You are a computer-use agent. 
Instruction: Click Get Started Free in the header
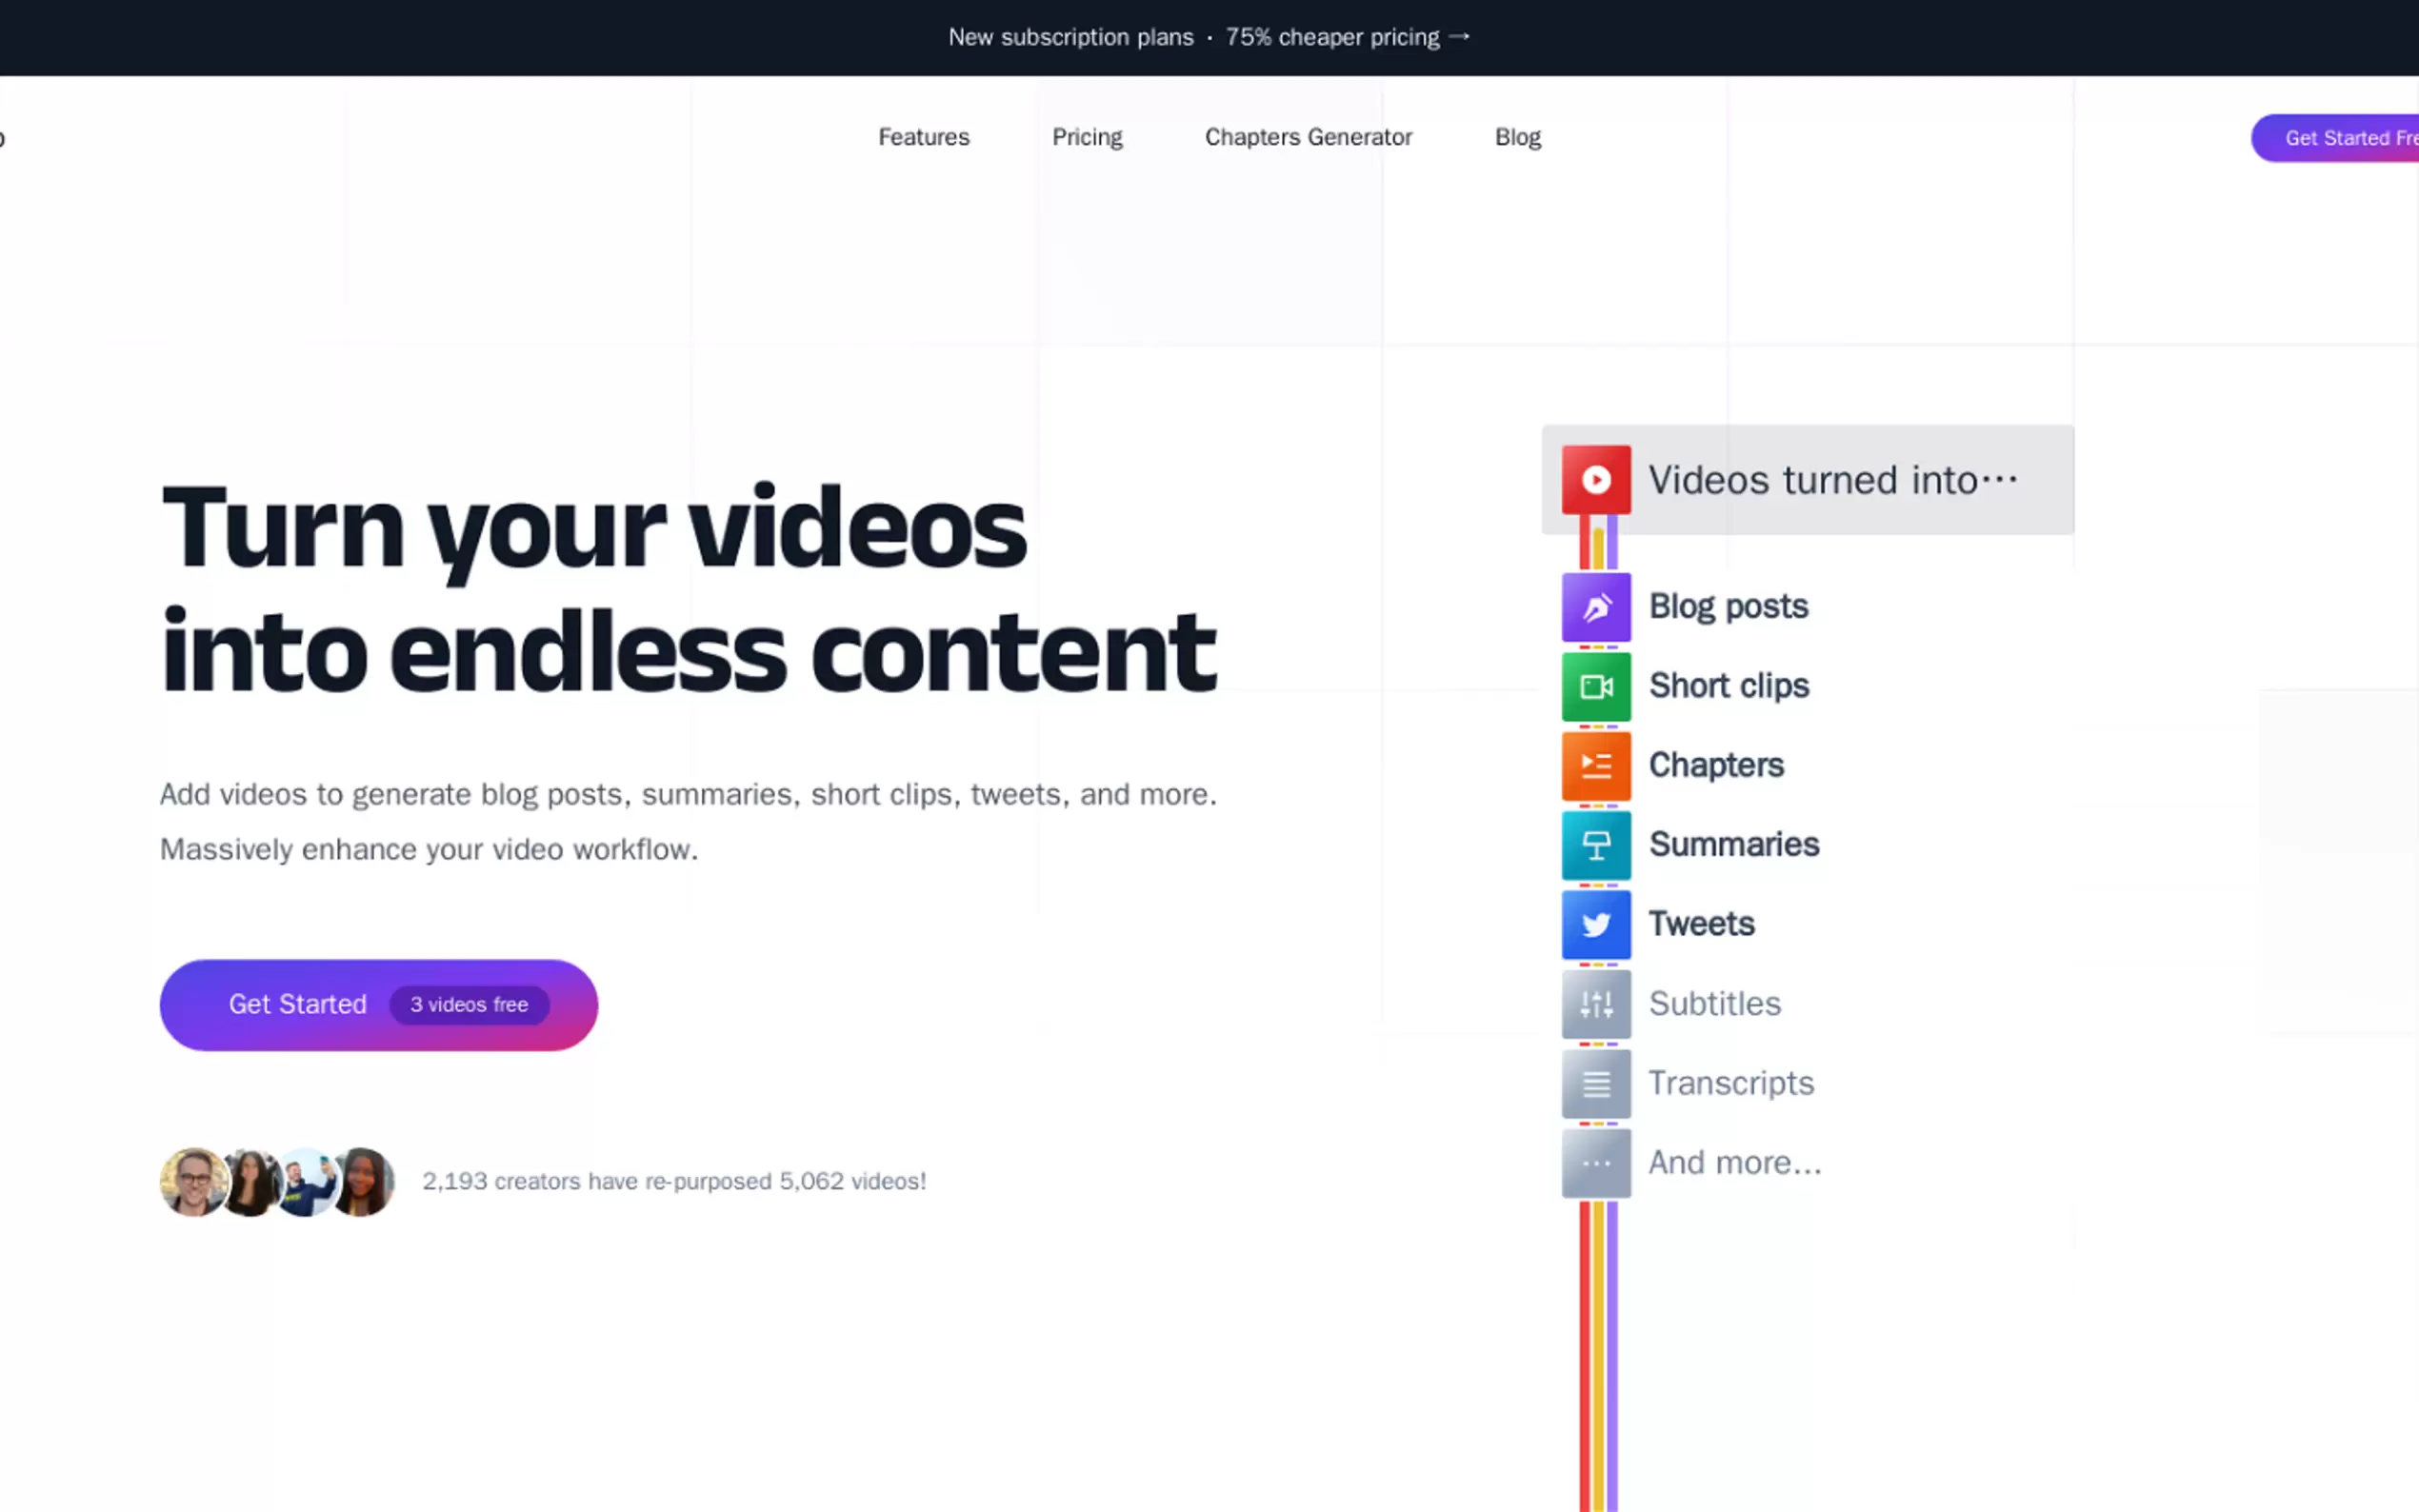point(2350,138)
